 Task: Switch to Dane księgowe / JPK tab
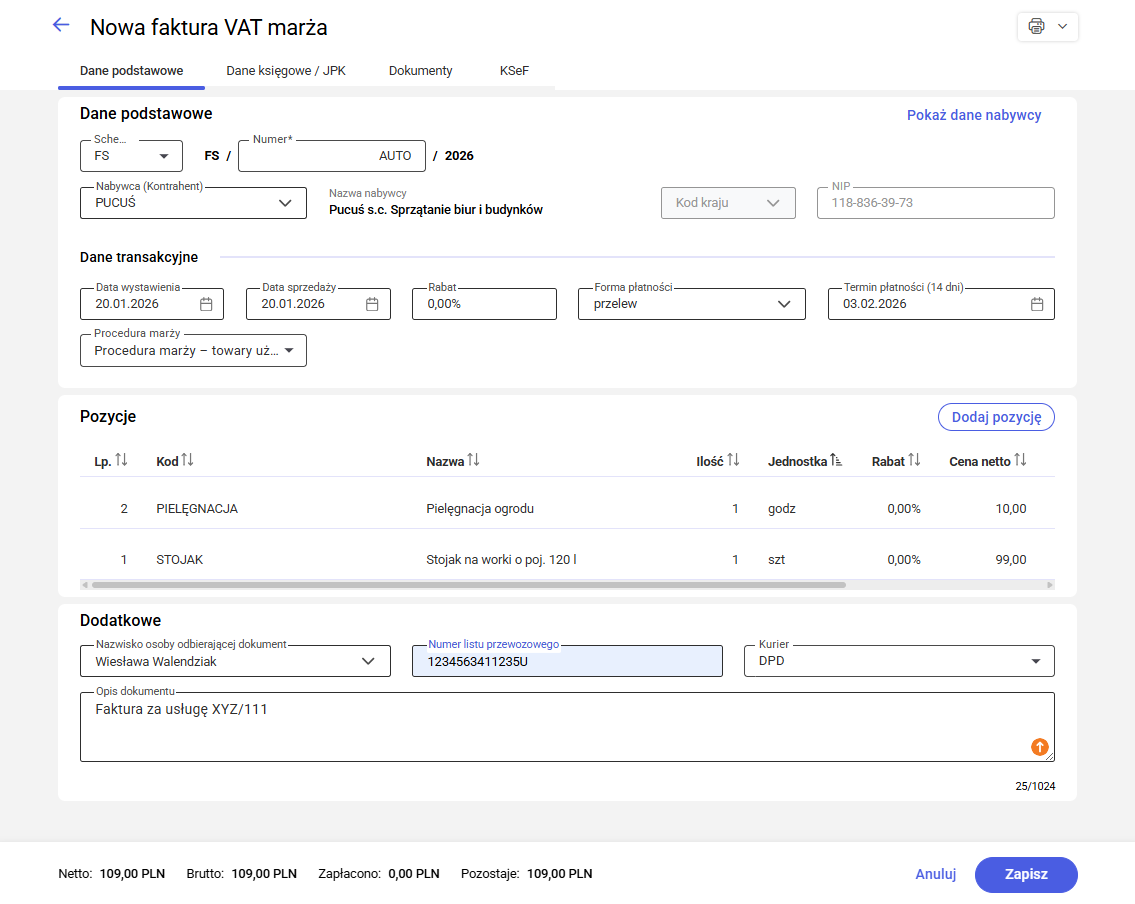pos(286,71)
